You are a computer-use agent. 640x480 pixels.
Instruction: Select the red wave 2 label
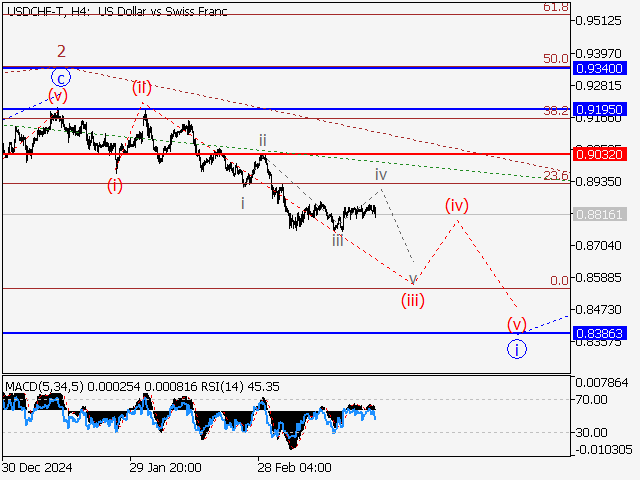point(61,51)
